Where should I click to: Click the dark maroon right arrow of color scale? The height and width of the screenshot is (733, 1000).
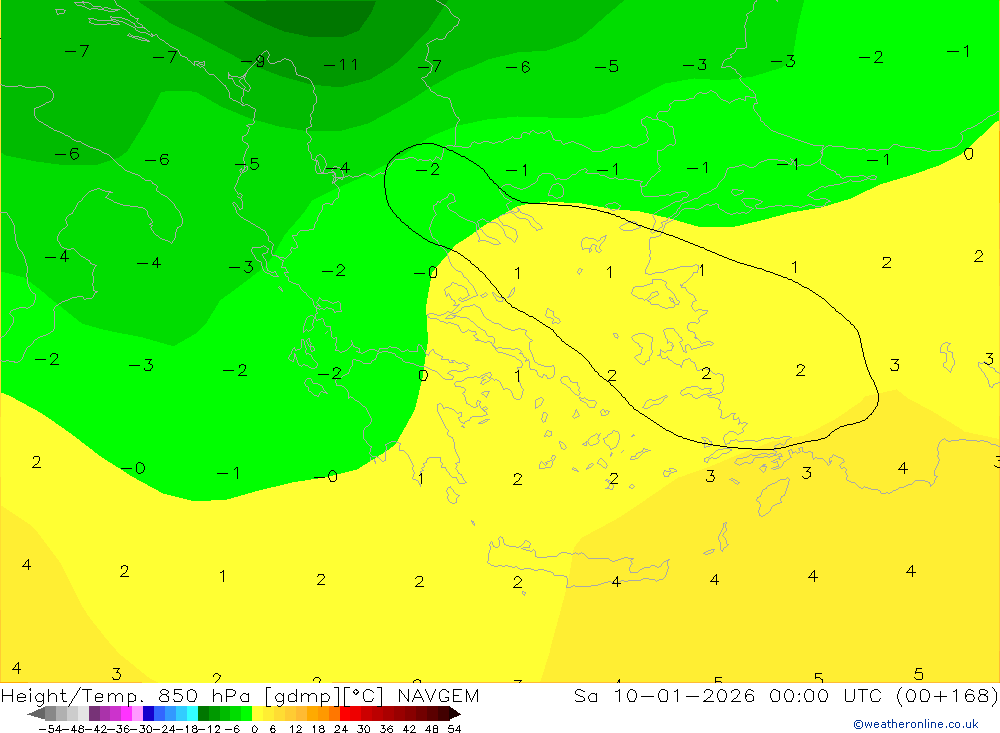click(x=455, y=714)
